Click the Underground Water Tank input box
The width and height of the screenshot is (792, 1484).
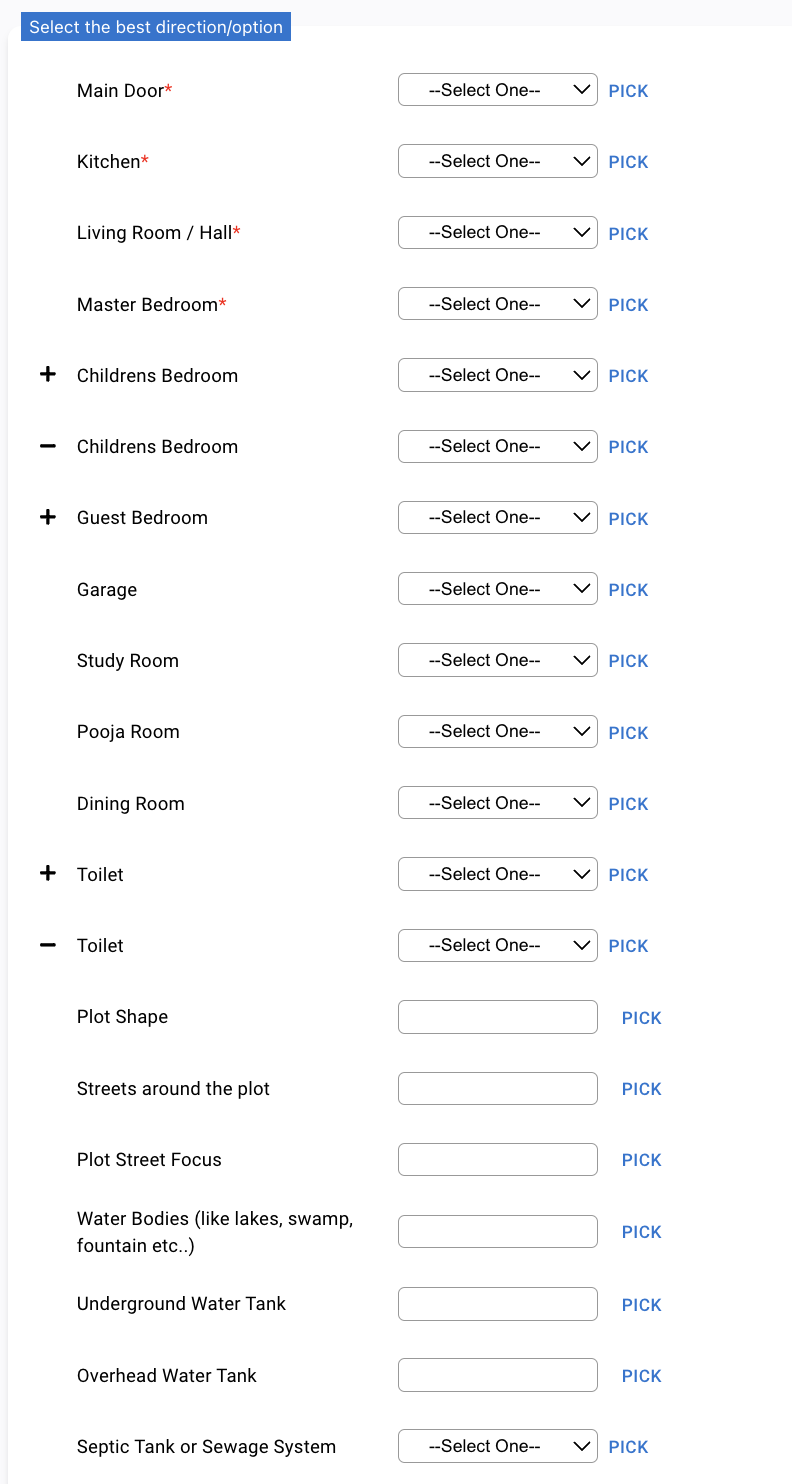pyautogui.click(x=497, y=1304)
